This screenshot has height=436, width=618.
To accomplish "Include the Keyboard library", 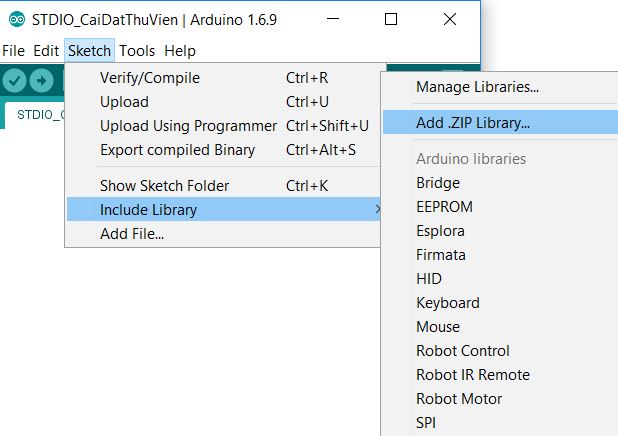I will click(501, 303).
